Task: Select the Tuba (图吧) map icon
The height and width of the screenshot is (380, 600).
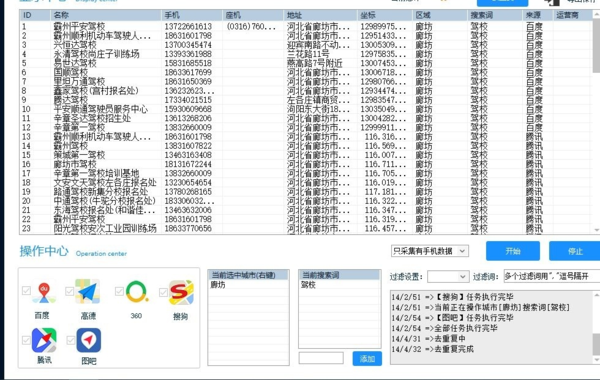Action: [x=89, y=340]
